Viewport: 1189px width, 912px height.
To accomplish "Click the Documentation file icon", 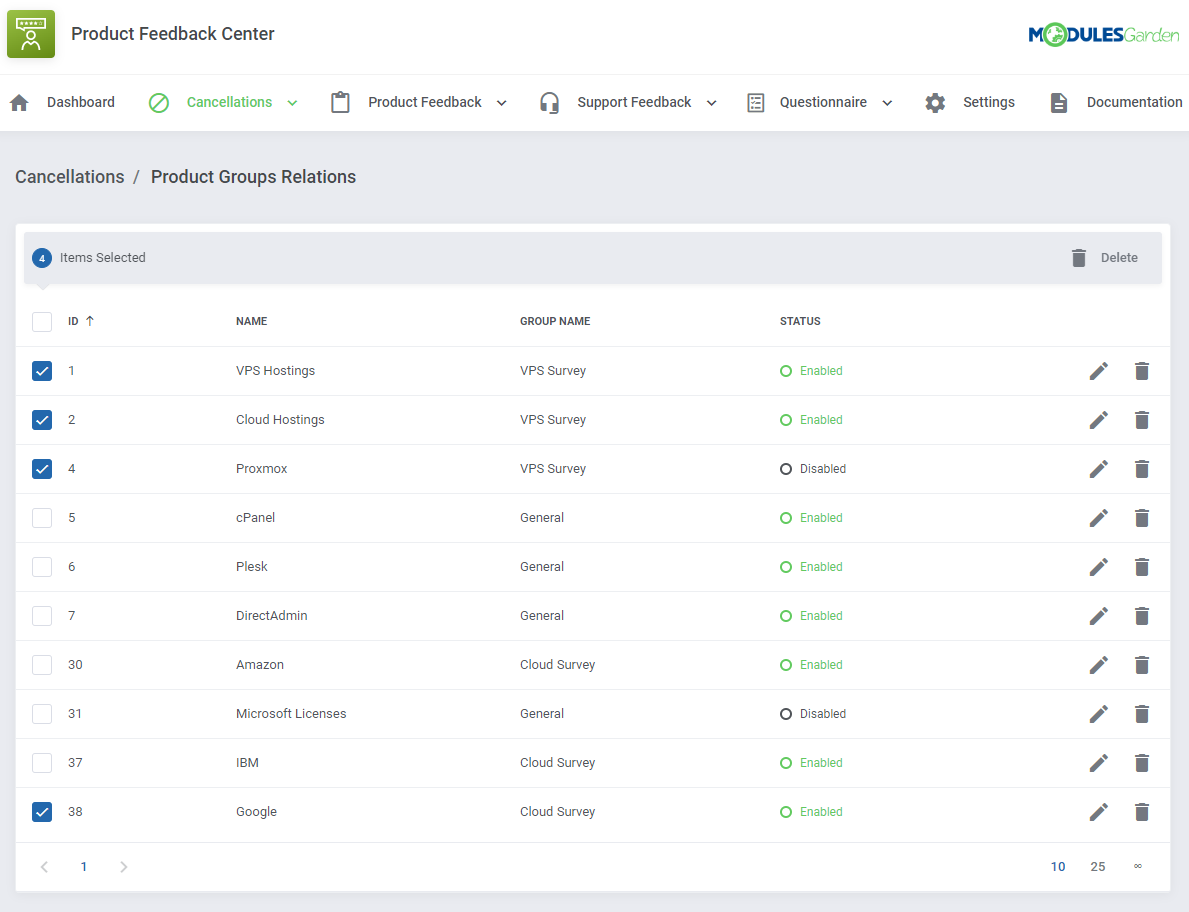I will tap(1059, 102).
